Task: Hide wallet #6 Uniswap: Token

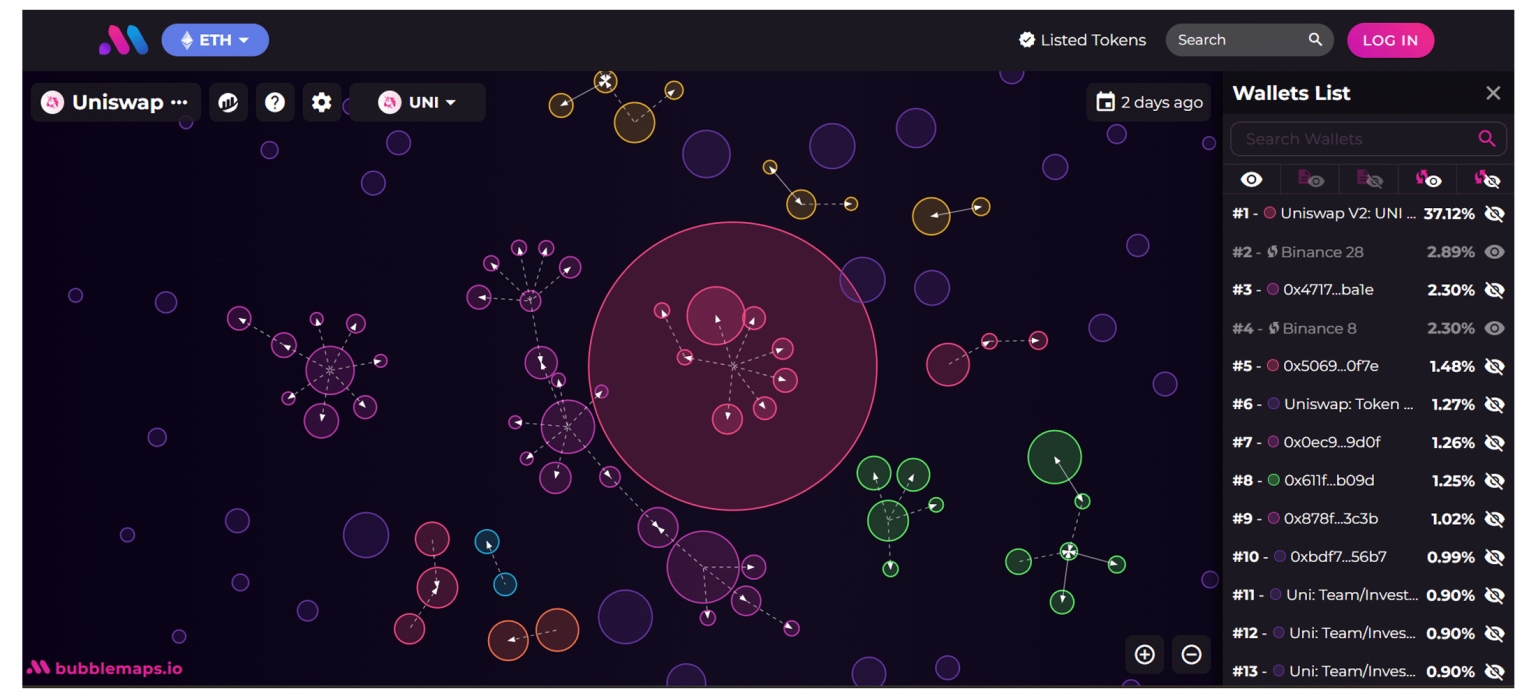Action: click(1494, 404)
